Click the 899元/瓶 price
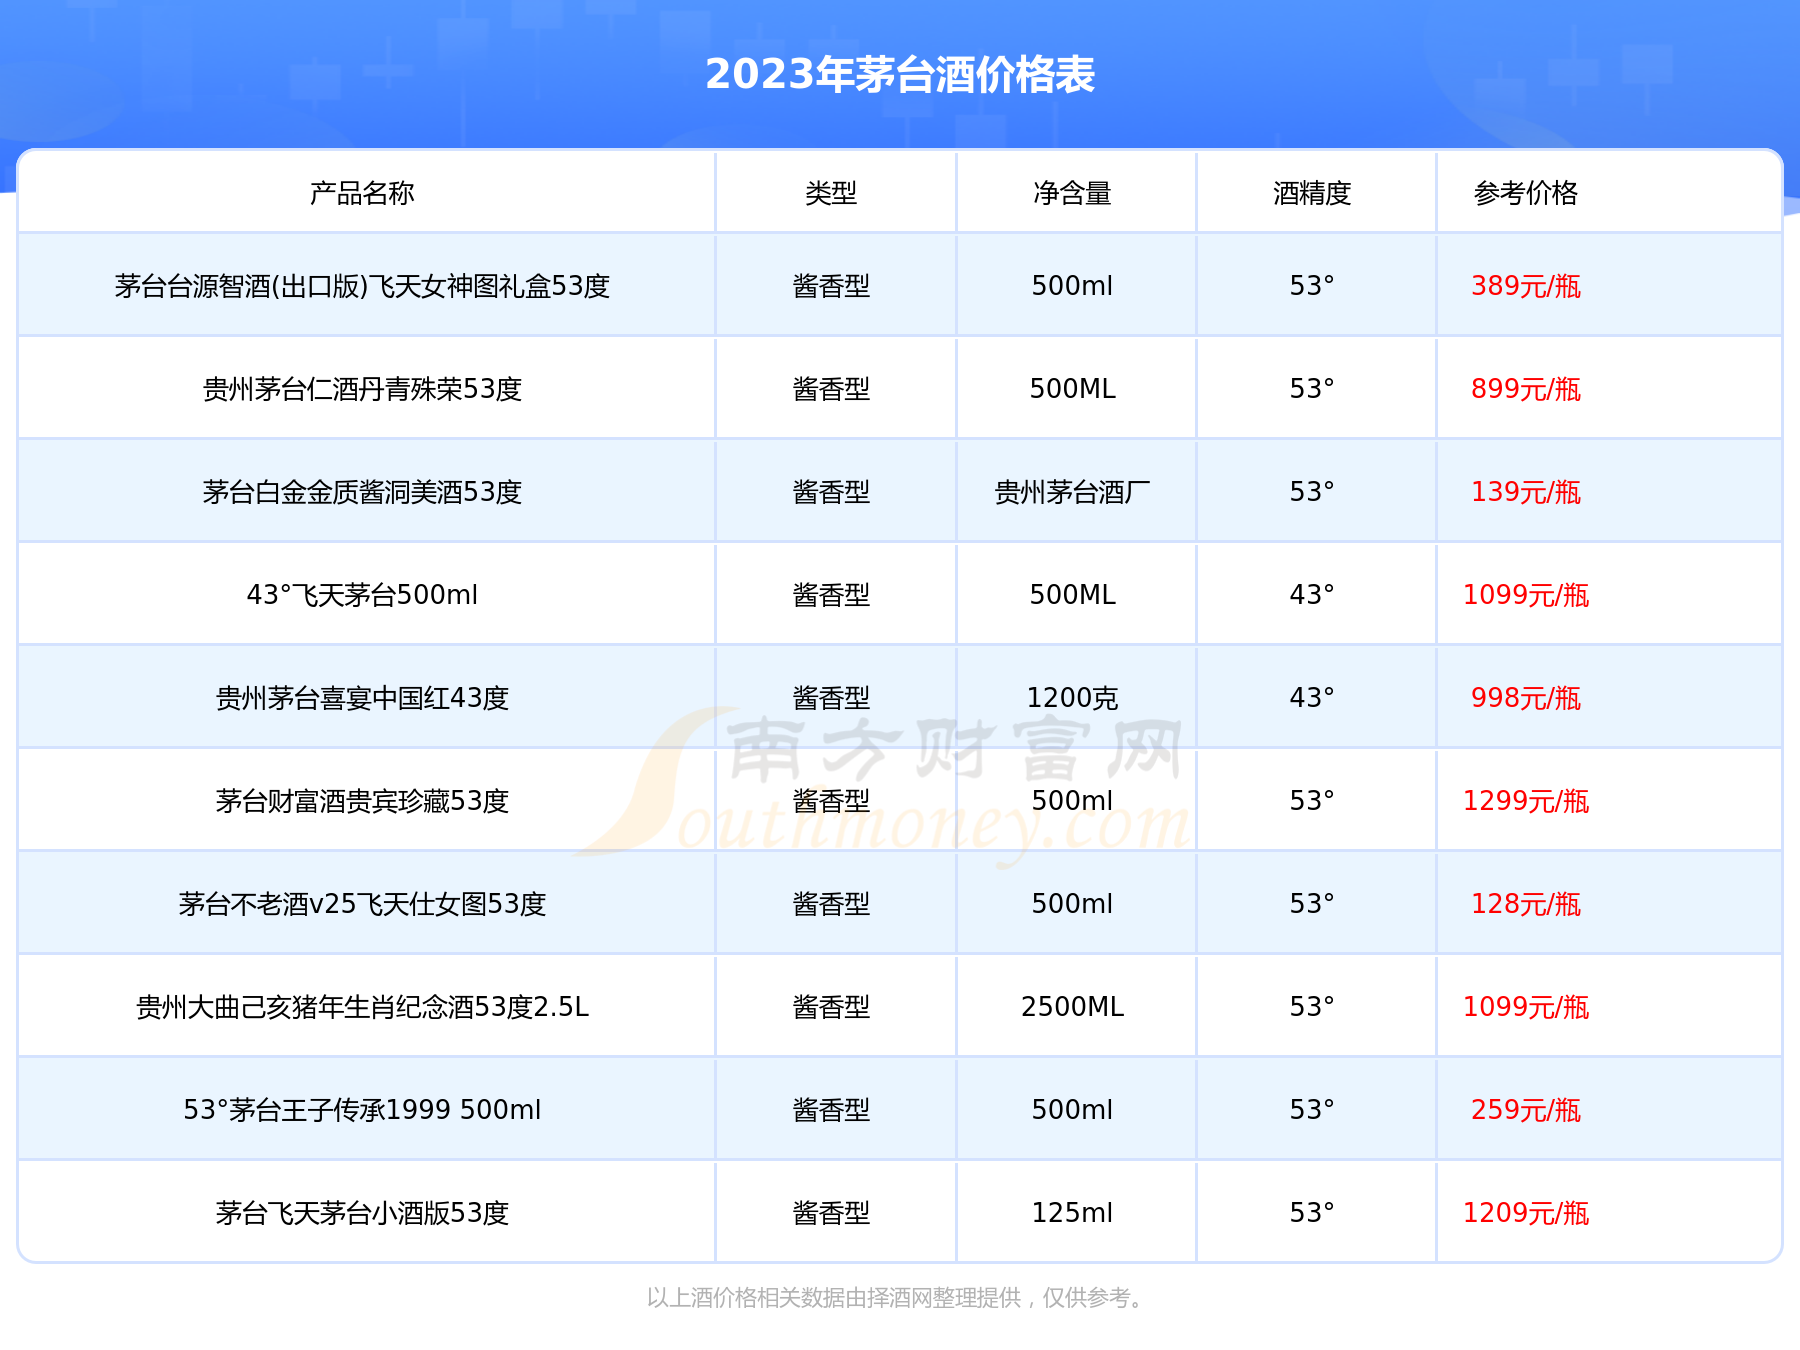The width and height of the screenshot is (1800, 1350). pyautogui.click(x=1526, y=390)
